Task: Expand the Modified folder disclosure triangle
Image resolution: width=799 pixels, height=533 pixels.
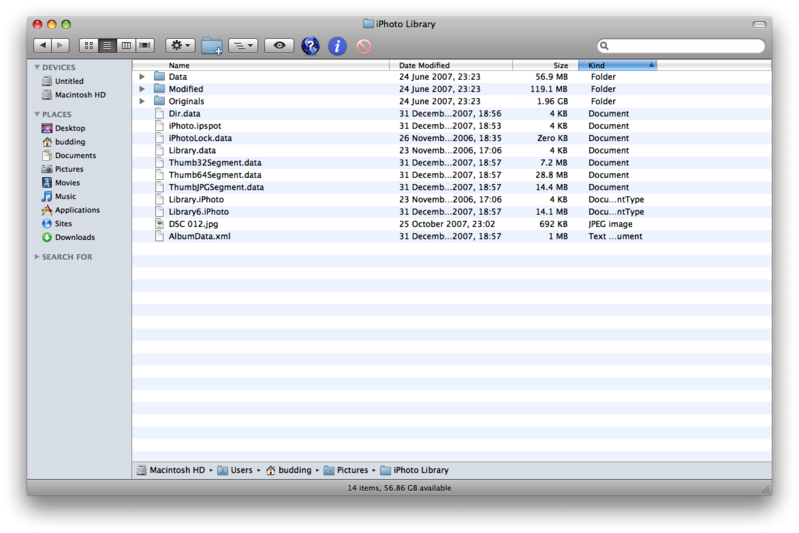Action: tap(142, 89)
